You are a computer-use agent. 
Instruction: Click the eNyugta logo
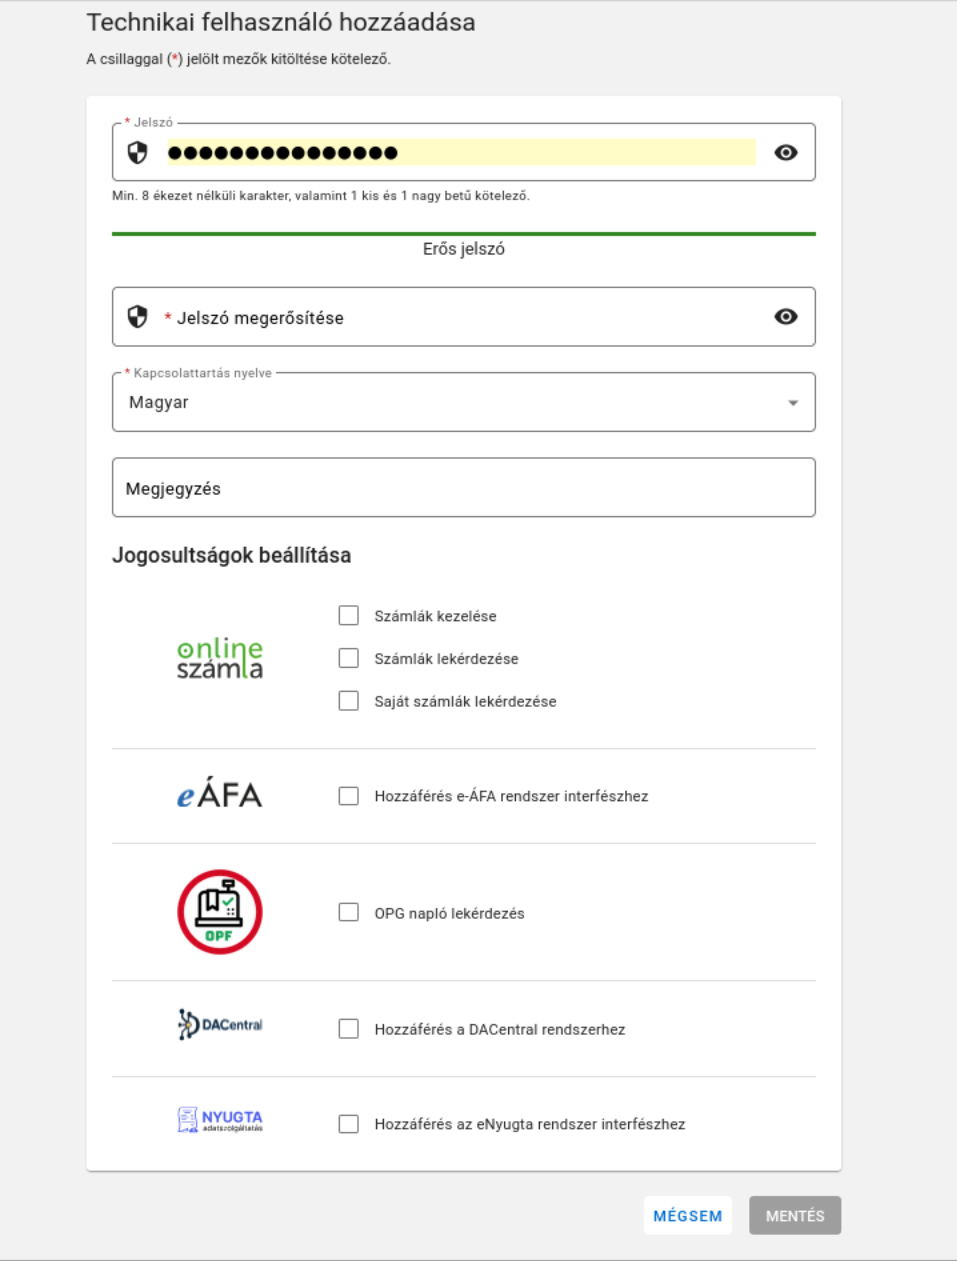[220, 1120]
